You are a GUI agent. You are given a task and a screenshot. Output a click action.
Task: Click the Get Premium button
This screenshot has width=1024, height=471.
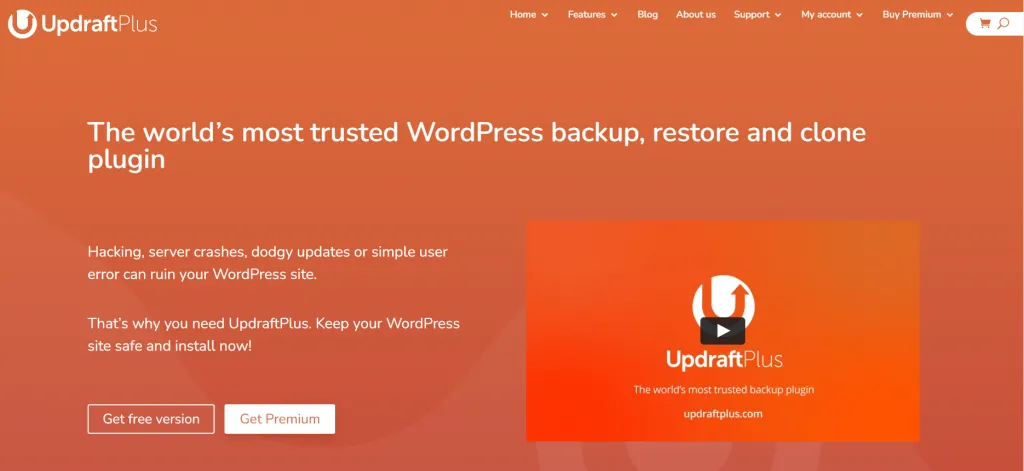pos(280,419)
